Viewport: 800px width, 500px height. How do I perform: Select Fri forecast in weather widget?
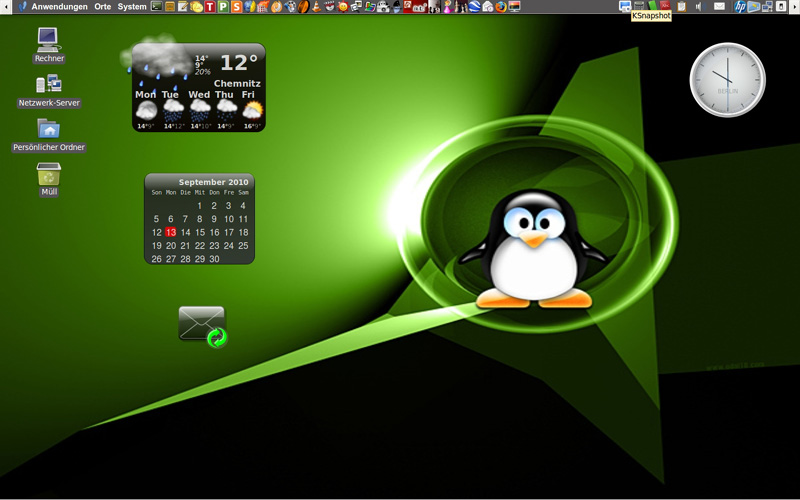(252, 110)
